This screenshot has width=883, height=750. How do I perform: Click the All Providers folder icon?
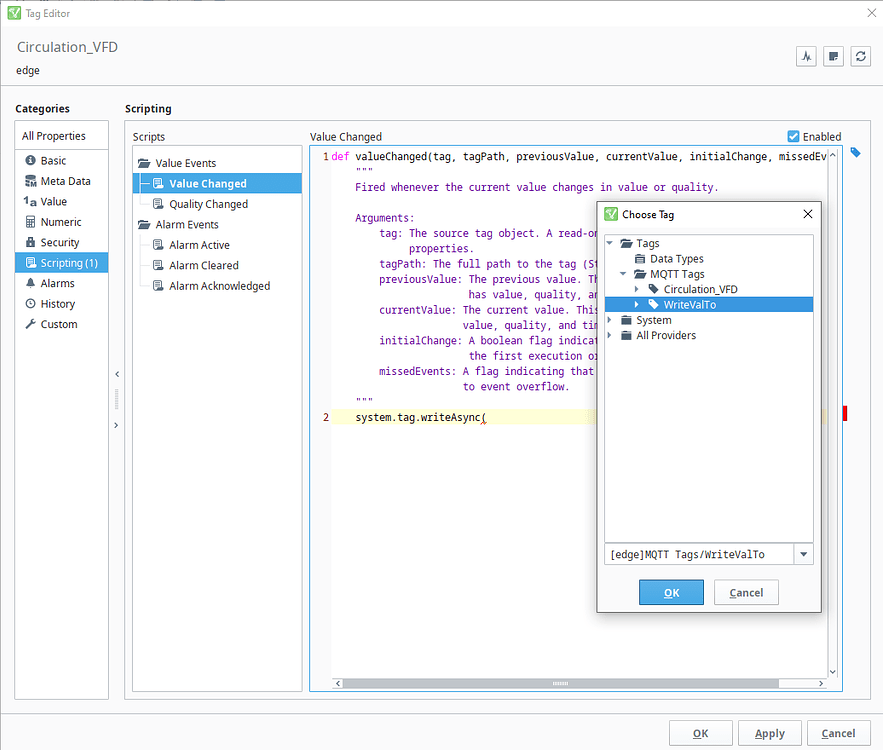[x=626, y=336]
